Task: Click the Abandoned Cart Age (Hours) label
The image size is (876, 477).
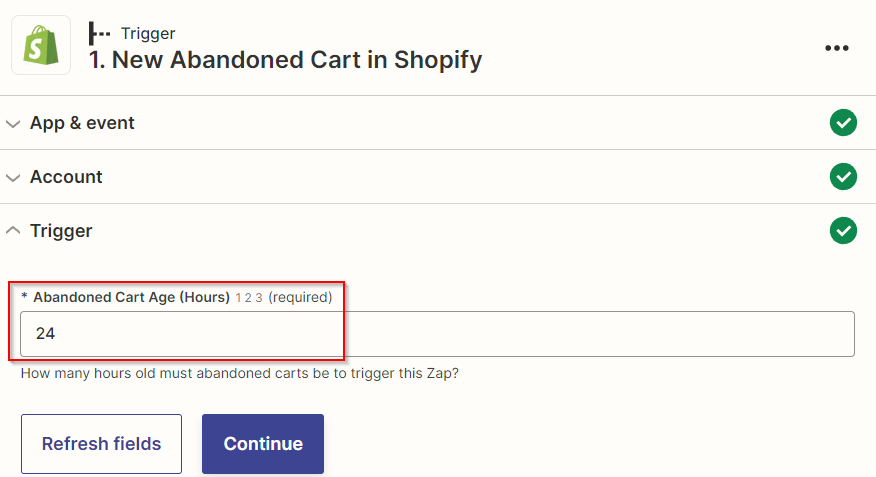Action: [131, 297]
